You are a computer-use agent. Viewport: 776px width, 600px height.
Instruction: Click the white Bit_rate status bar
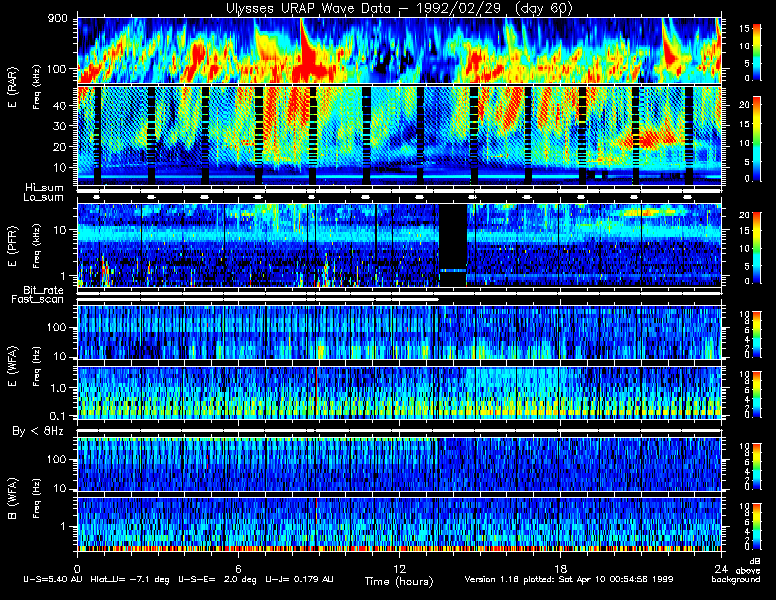[x=399, y=293]
